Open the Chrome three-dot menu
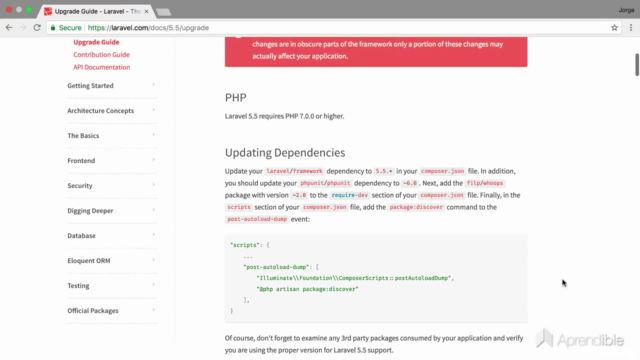640x360 pixels. pyautogui.click(x=631, y=28)
